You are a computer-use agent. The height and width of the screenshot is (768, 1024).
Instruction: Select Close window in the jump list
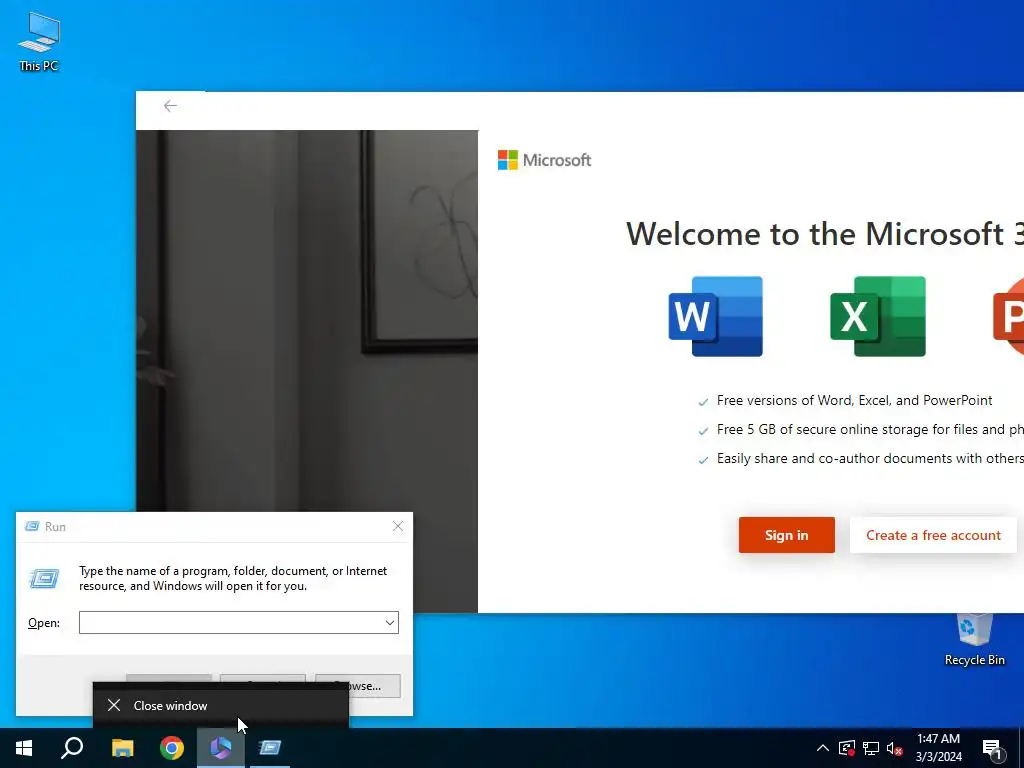pos(221,705)
